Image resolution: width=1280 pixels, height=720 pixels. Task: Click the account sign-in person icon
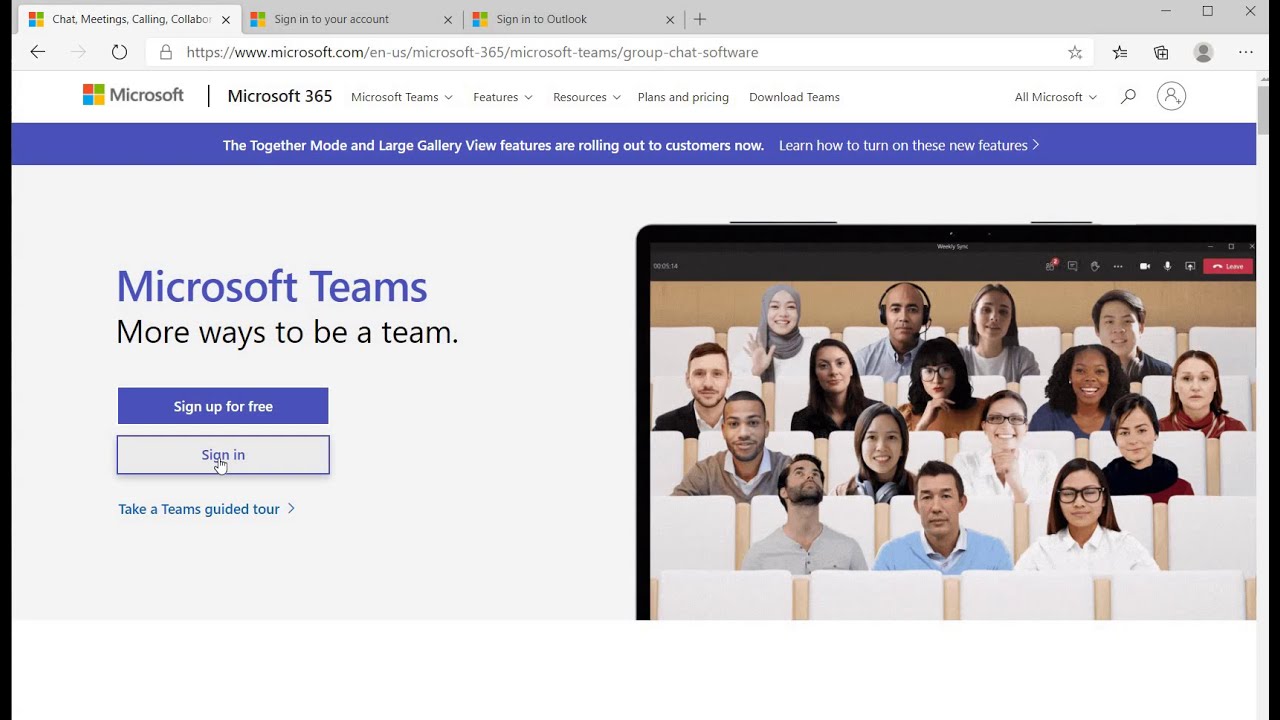pos(1171,96)
